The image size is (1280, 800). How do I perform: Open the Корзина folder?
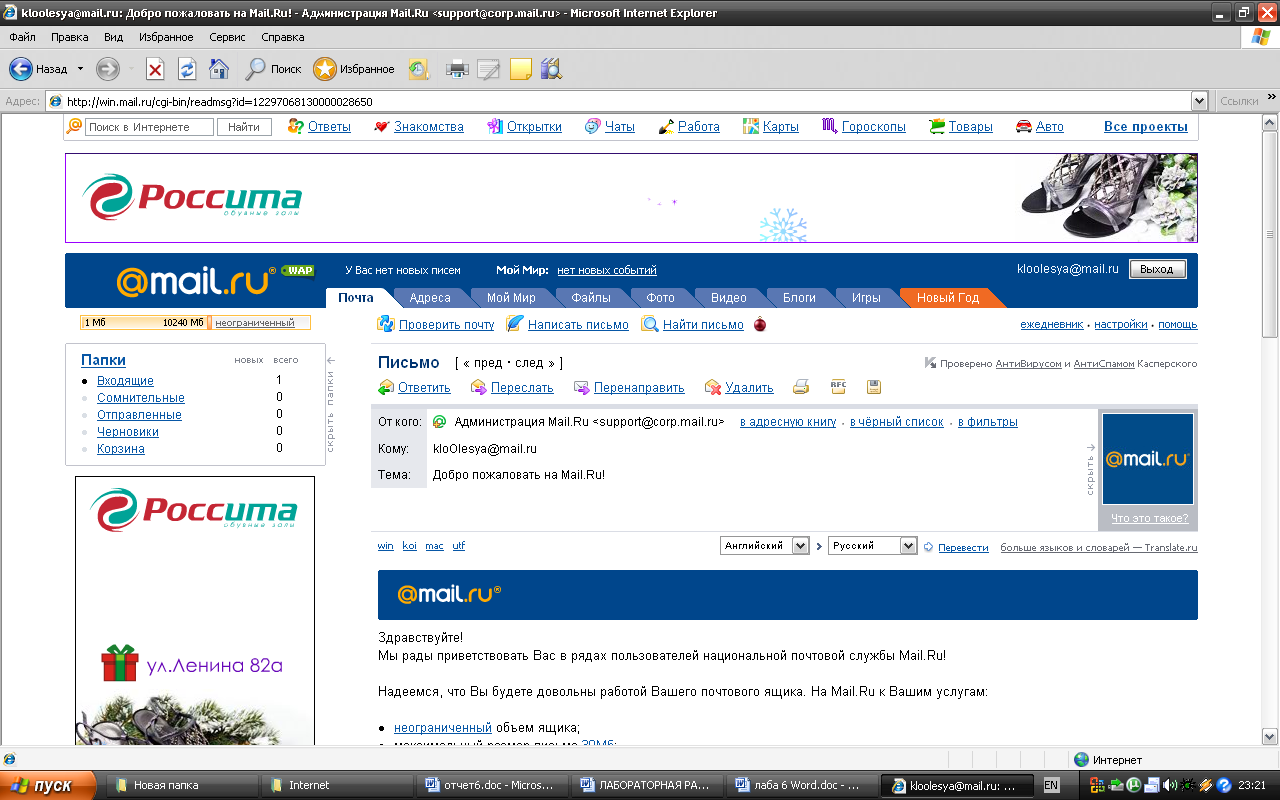click(121, 449)
